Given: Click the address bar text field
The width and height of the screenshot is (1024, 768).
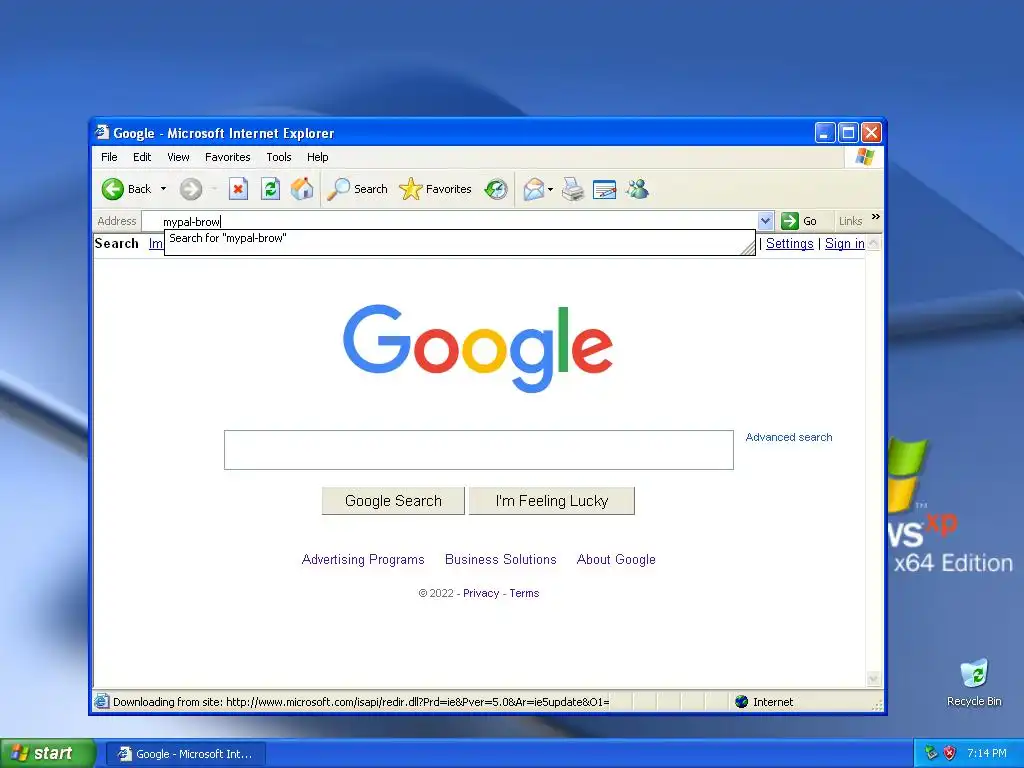Looking at the screenshot, I should pos(451,221).
